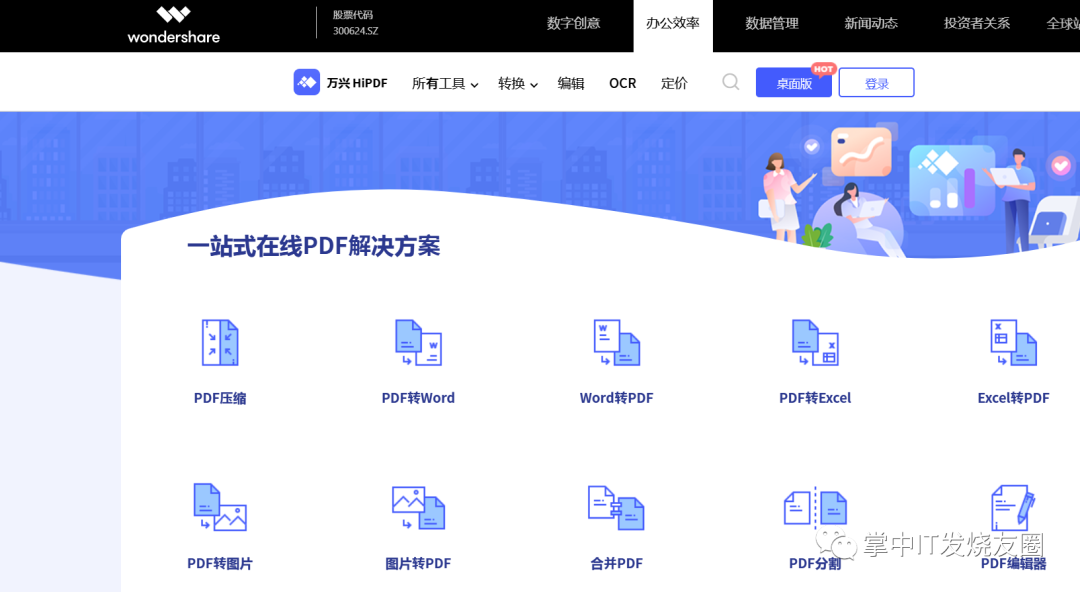
Task: Click the 桌面版 button
Action: point(793,83)
